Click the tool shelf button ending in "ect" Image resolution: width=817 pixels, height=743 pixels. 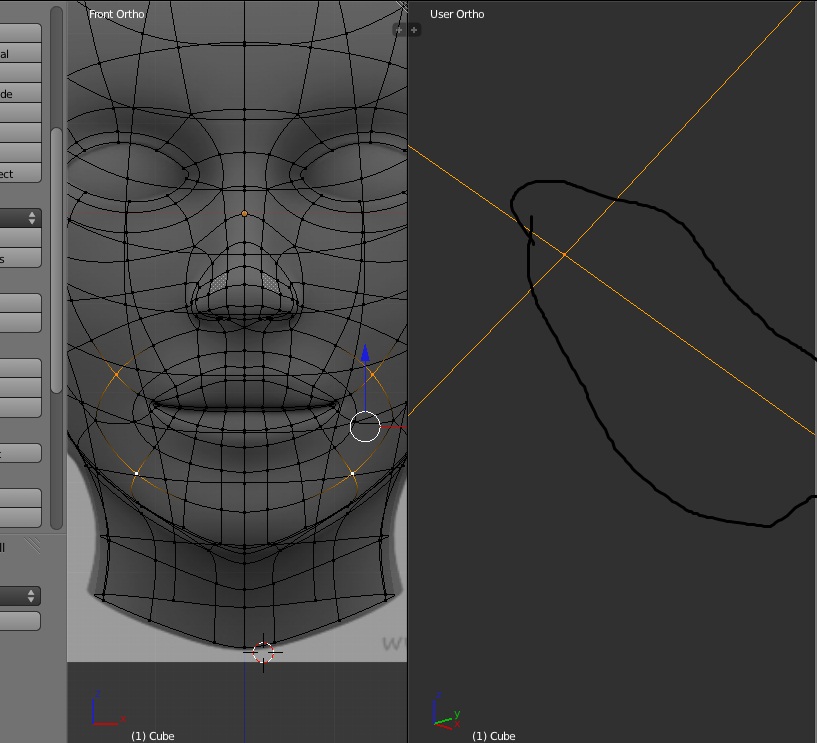20,174
